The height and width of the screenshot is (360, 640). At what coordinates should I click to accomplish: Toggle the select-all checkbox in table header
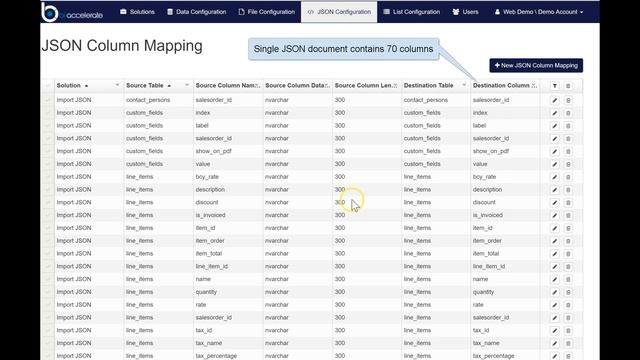point(48,86)
